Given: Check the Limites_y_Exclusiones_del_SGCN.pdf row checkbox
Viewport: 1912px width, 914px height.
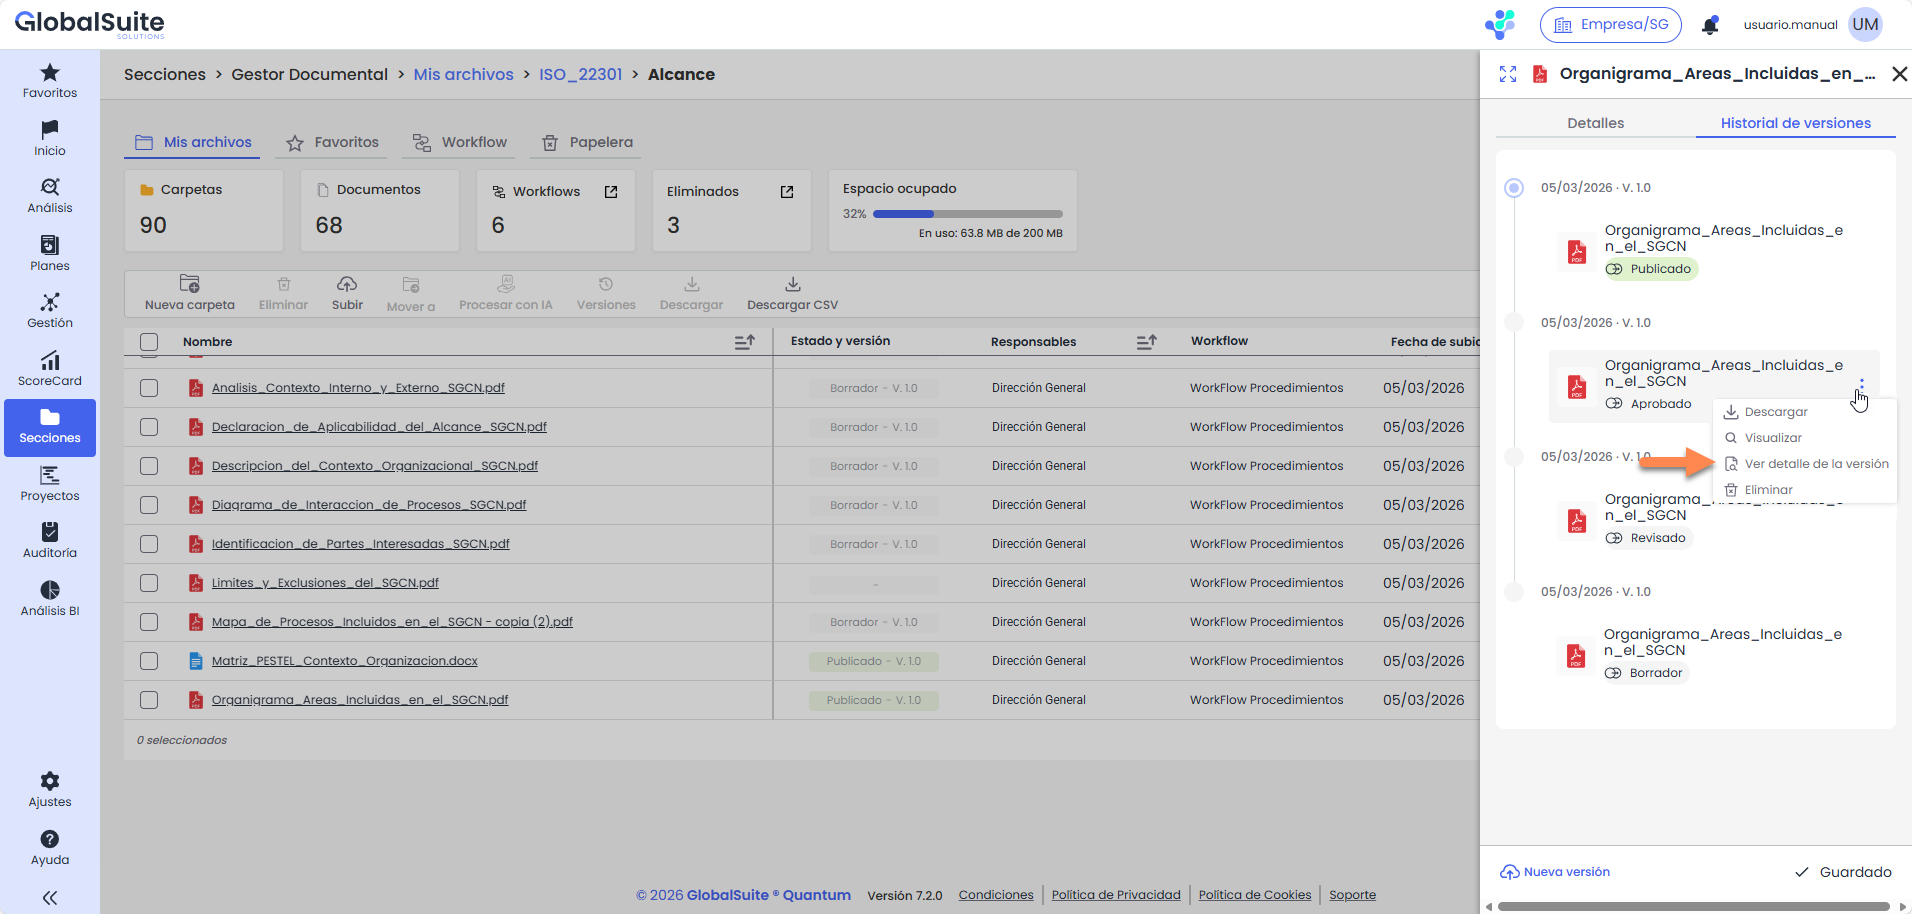Looking at the screenshot, I should pyautogui.click(x=149, y=583).
